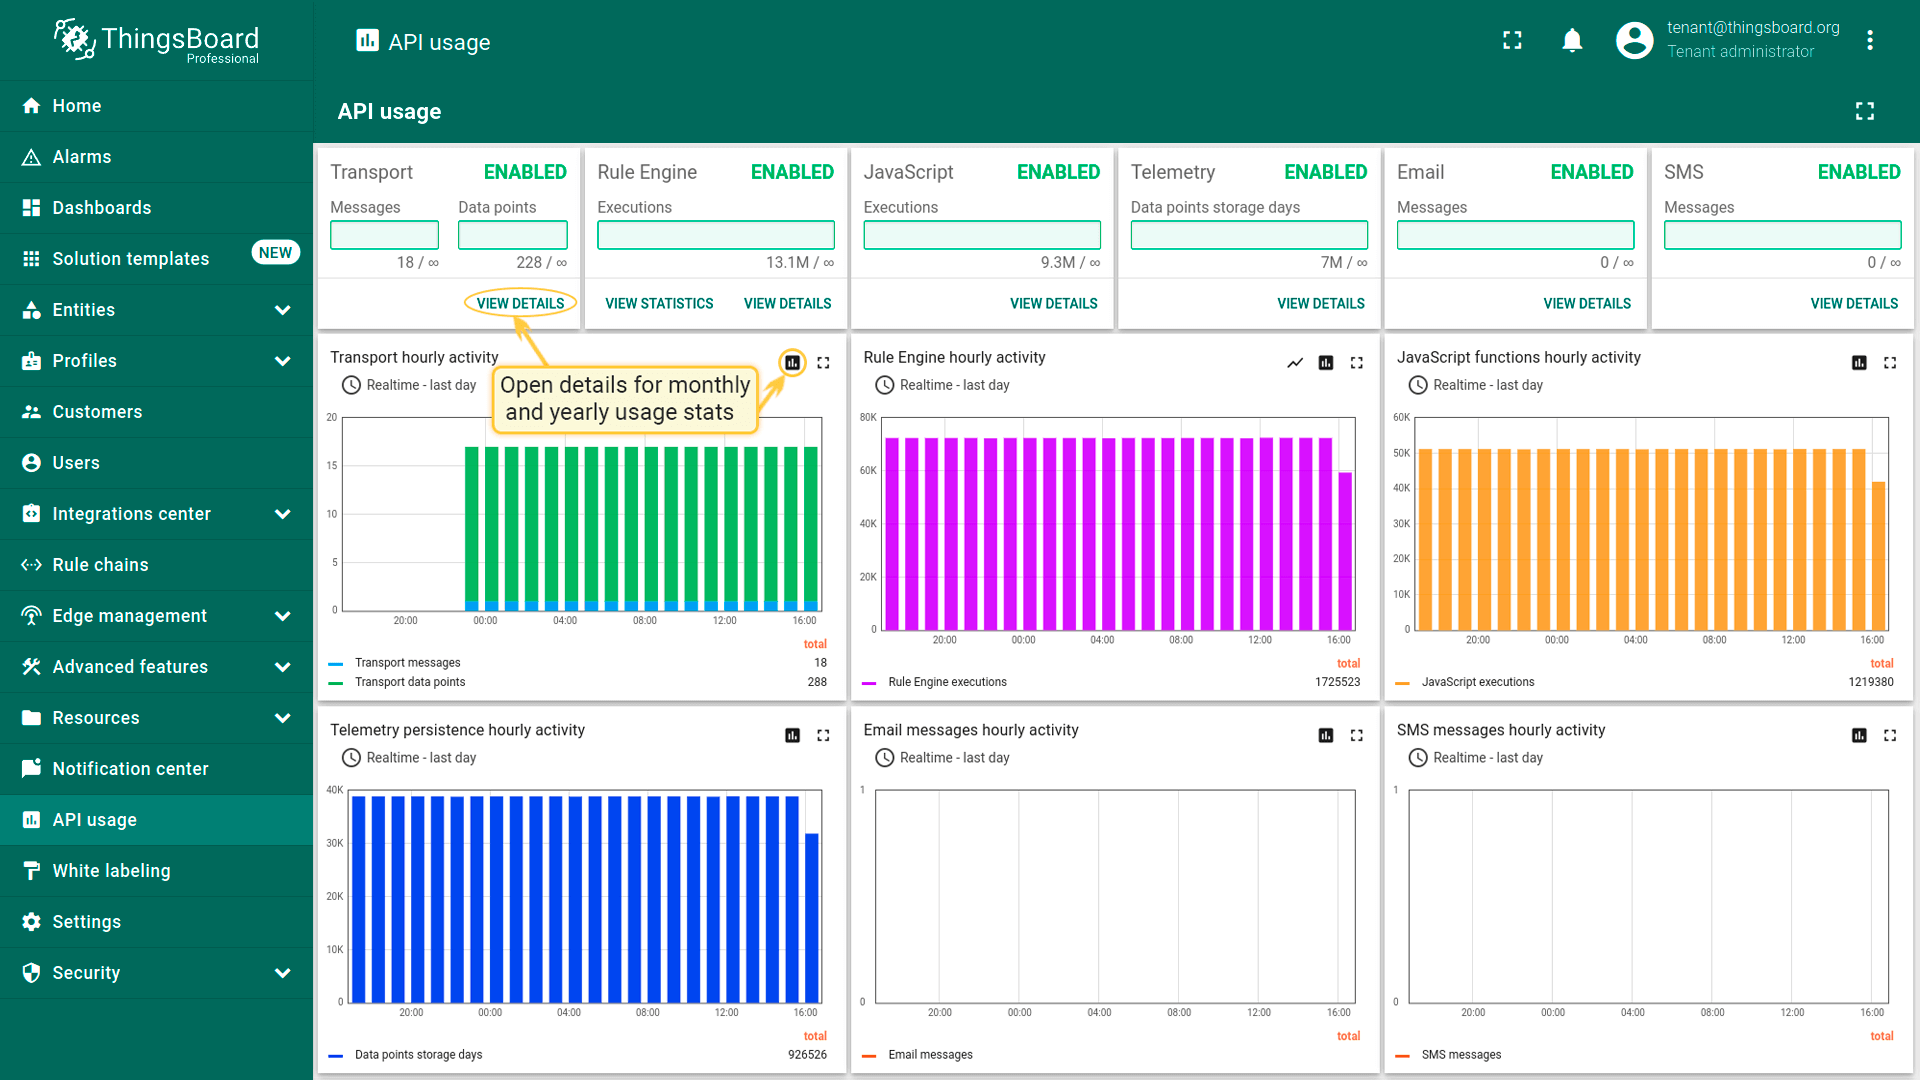The image size is (1920, 1080).
Task: Expand Email messages widget to fullscreen
Action: click(1356, 735)
